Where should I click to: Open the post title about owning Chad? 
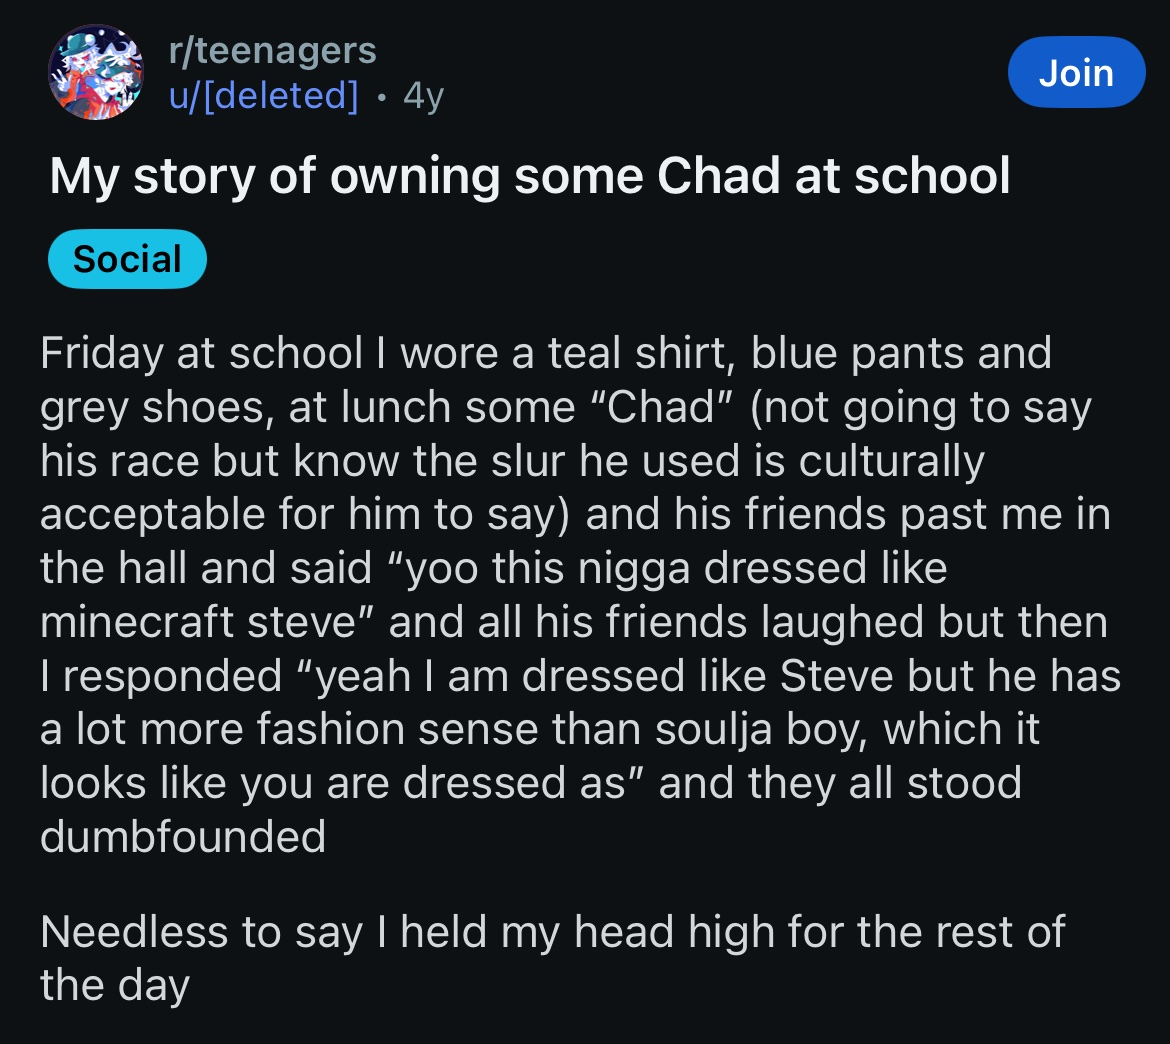pyautogui.click(x=530, y=176)
